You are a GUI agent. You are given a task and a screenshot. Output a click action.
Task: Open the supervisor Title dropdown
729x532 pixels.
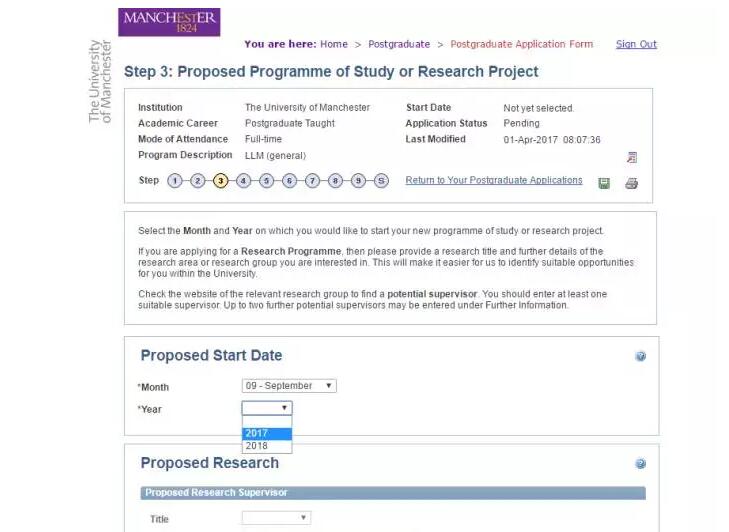[x=276, y=518]
